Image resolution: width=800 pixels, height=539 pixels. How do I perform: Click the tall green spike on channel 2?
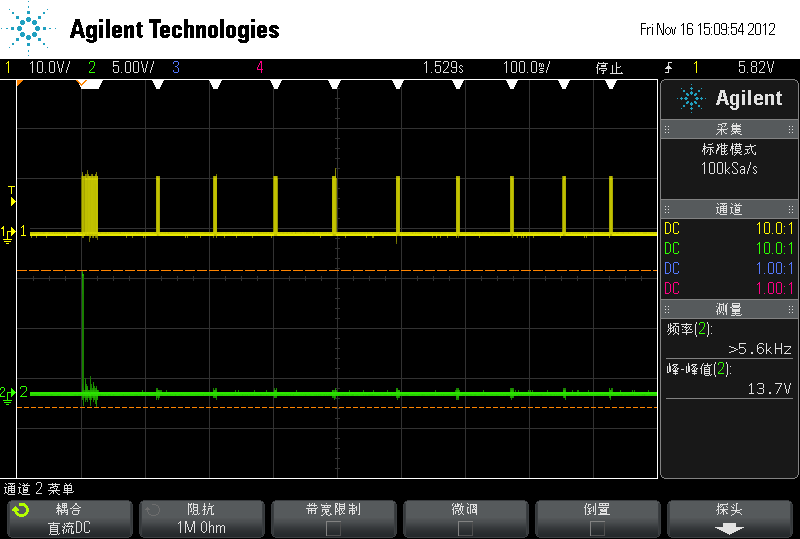pyautogui.click(x=83, y=332)
